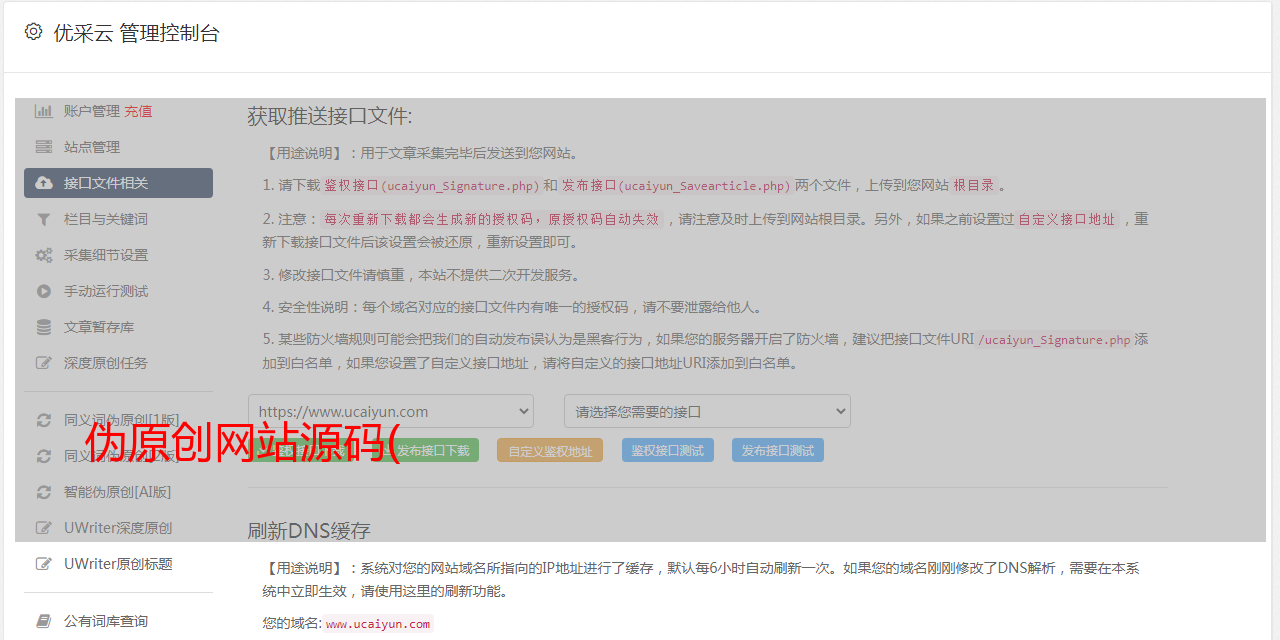Open the UWriter原创标题 sidebar item
Screen dimensions: 1280x640
pyautogui.click(x=118, y=564)
